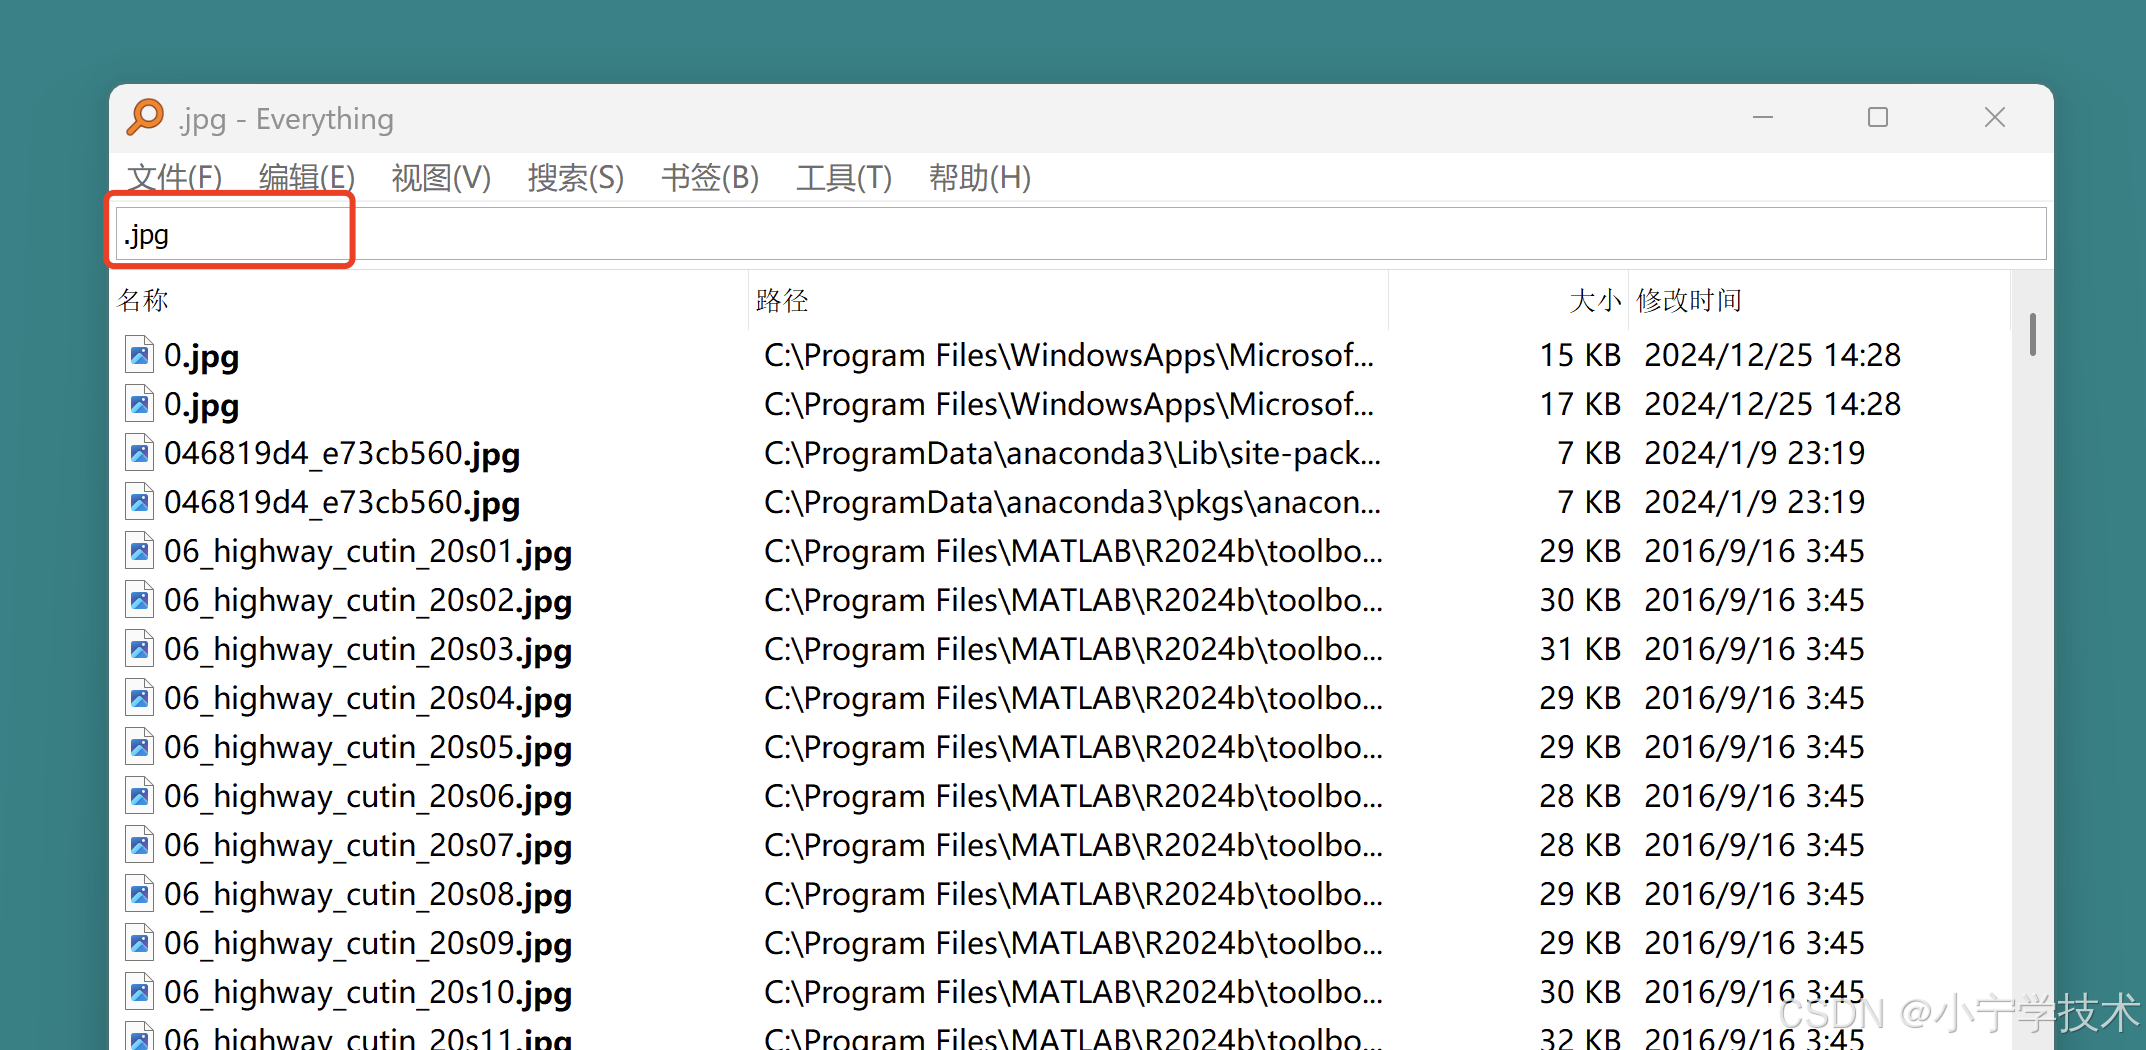Click WindowsApps path of 15 KB 0.jpg
The height and width of the screenshot is (1050, 2146).
coord(1069,355)
